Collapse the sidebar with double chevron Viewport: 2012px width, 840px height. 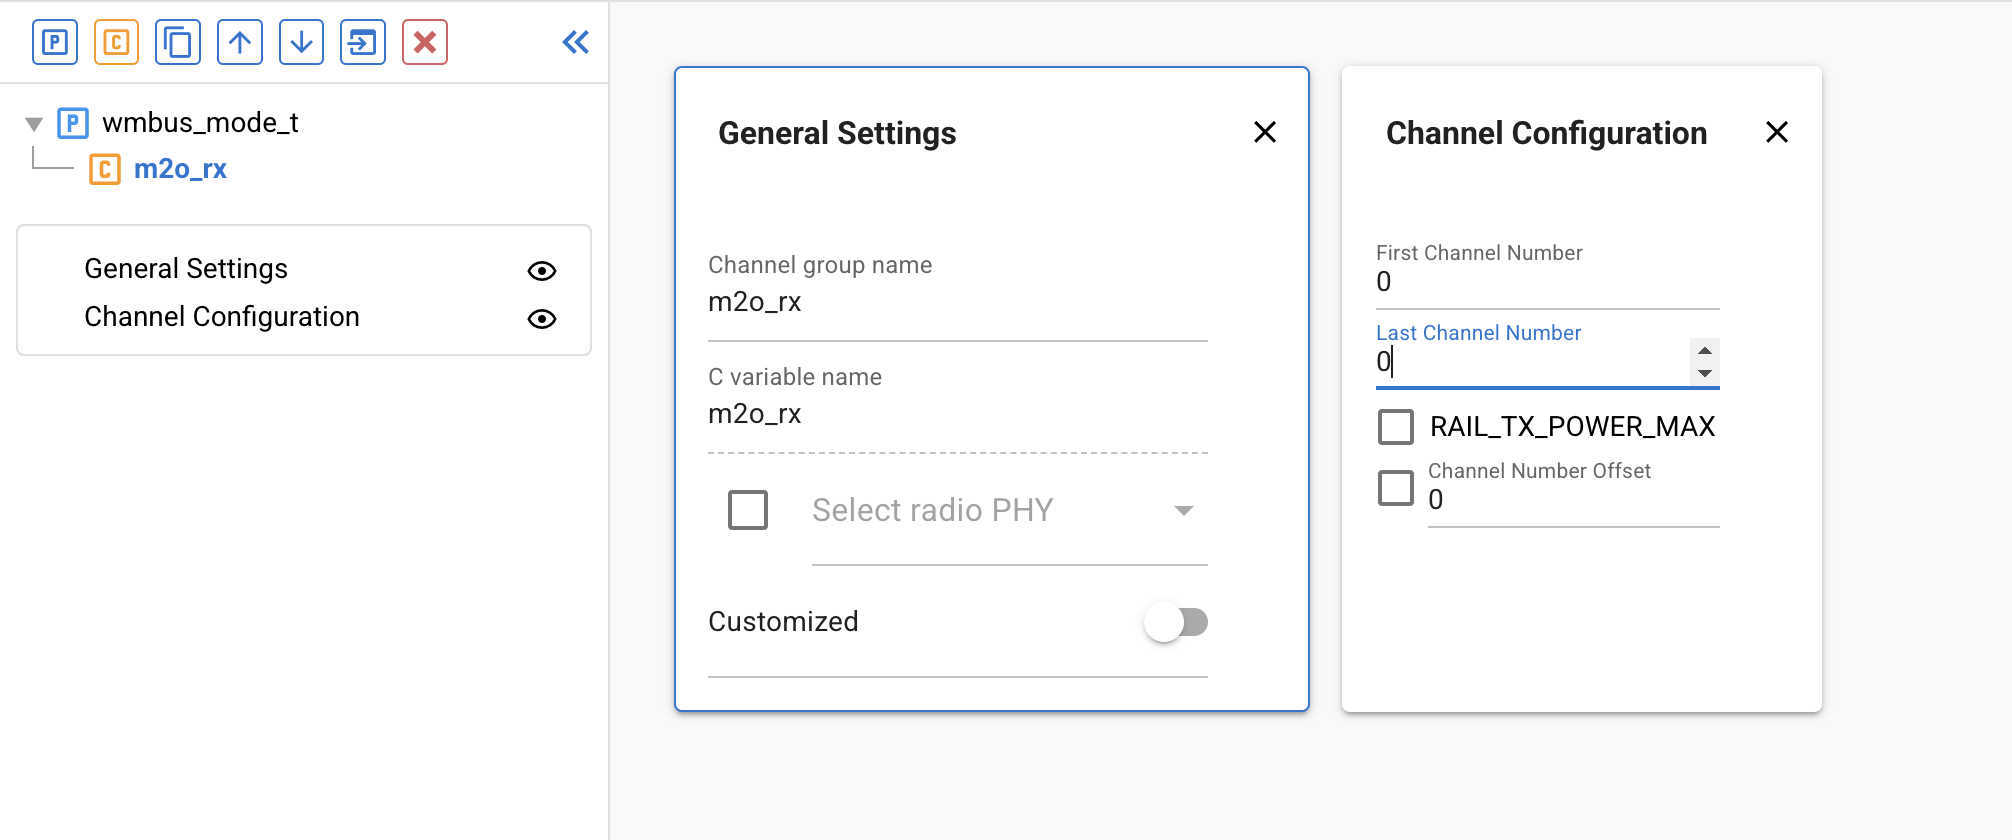[576, 42]
